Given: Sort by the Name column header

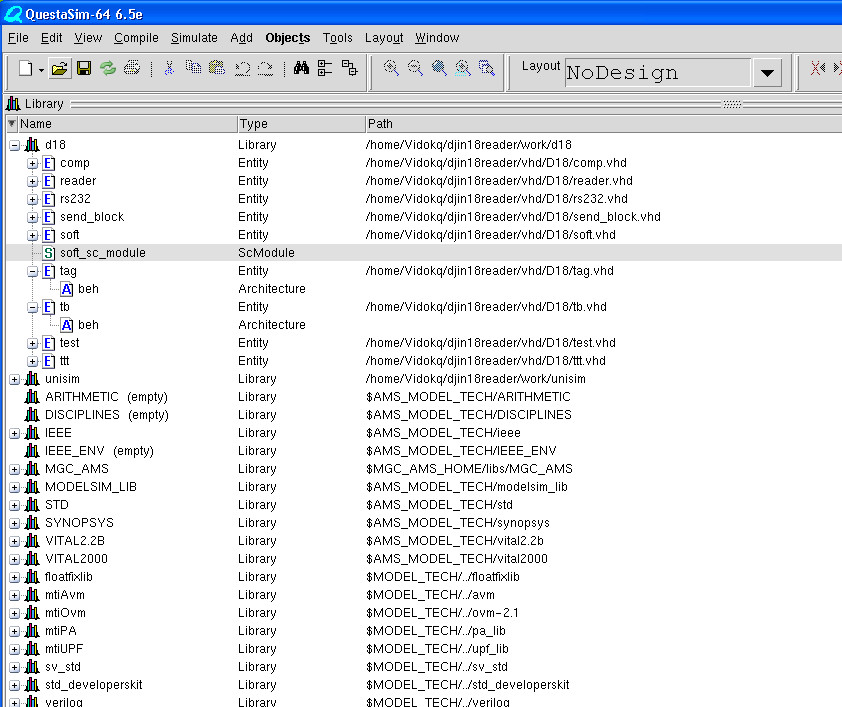Looking at the screenshot, I should (128, 124).
